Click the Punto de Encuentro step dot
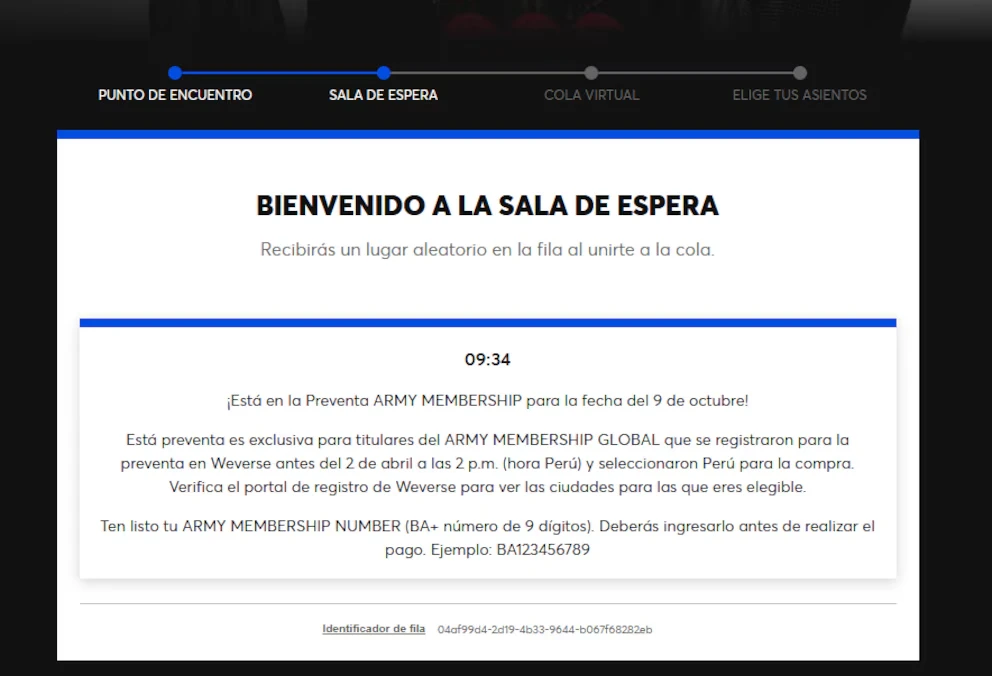Viewport: 992px width, 676px height. [175, 73]
